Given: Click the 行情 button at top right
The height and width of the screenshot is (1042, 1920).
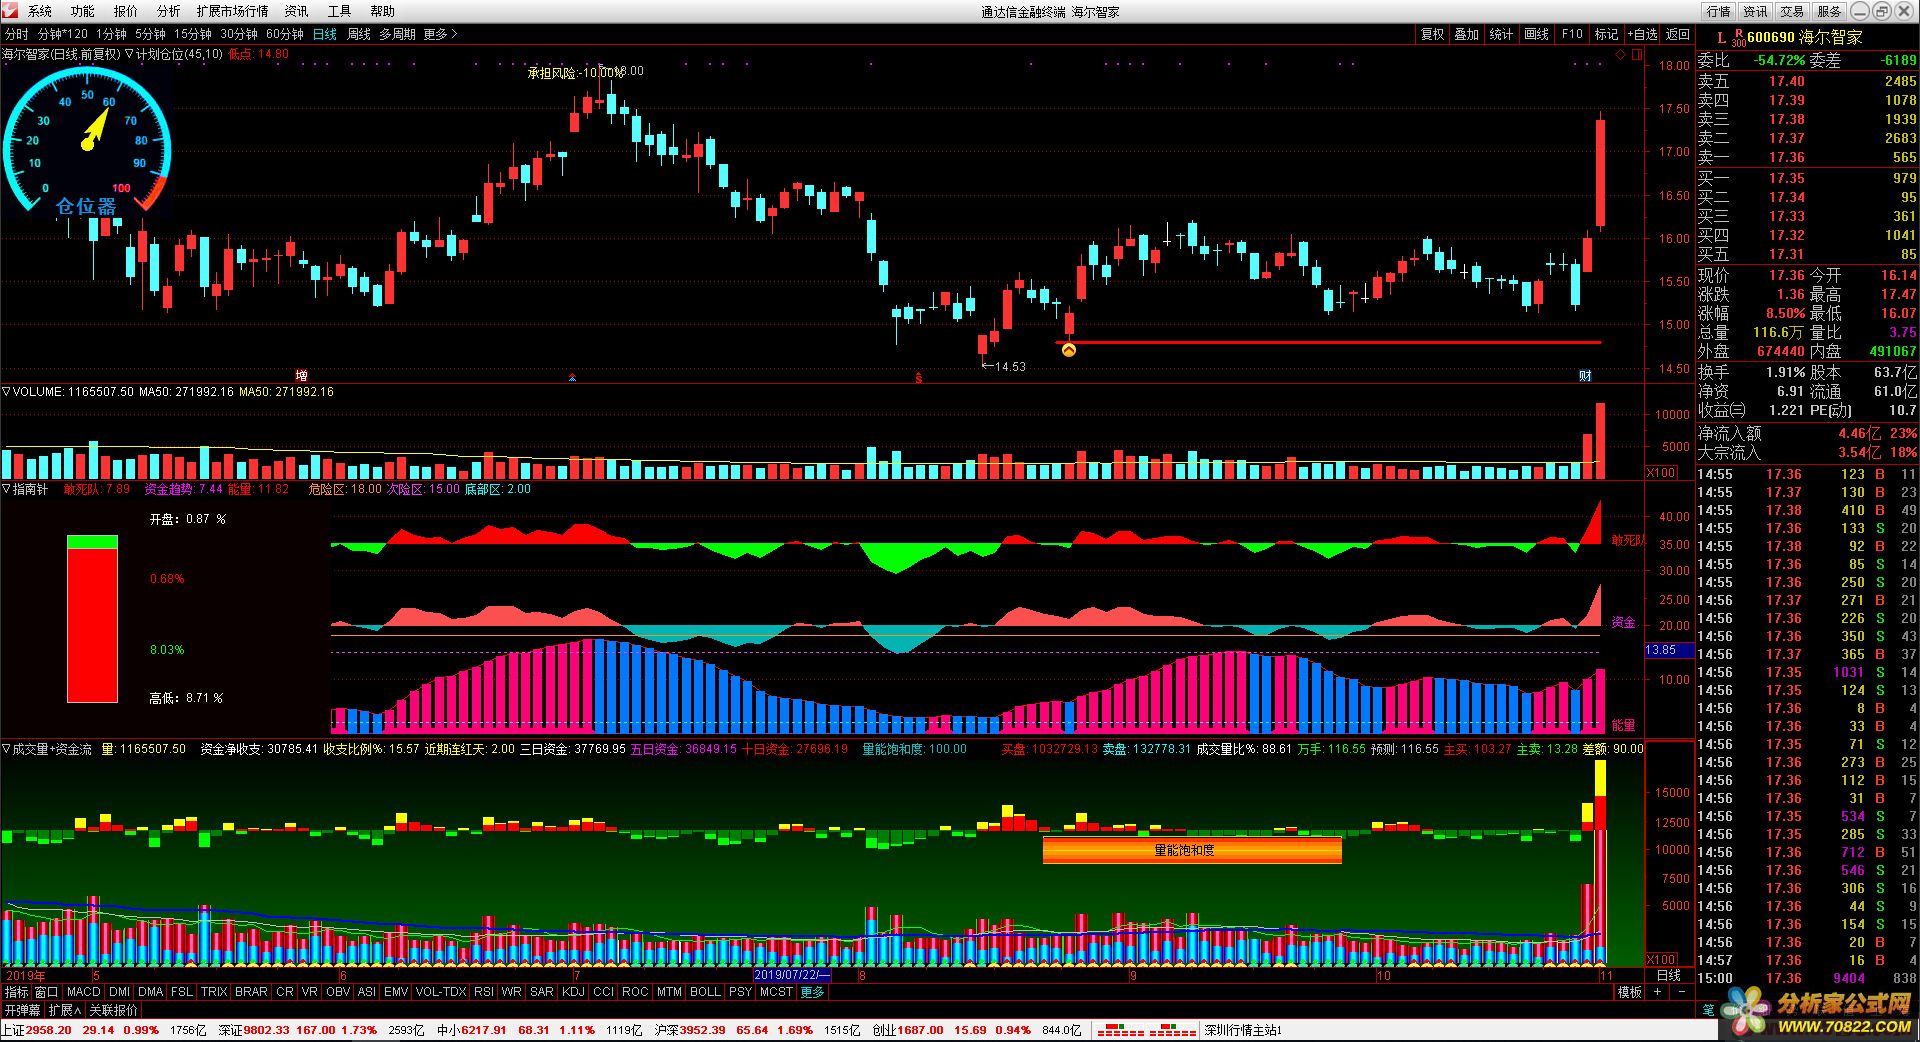Looking at the screenshot, I should click(1719, 11).
